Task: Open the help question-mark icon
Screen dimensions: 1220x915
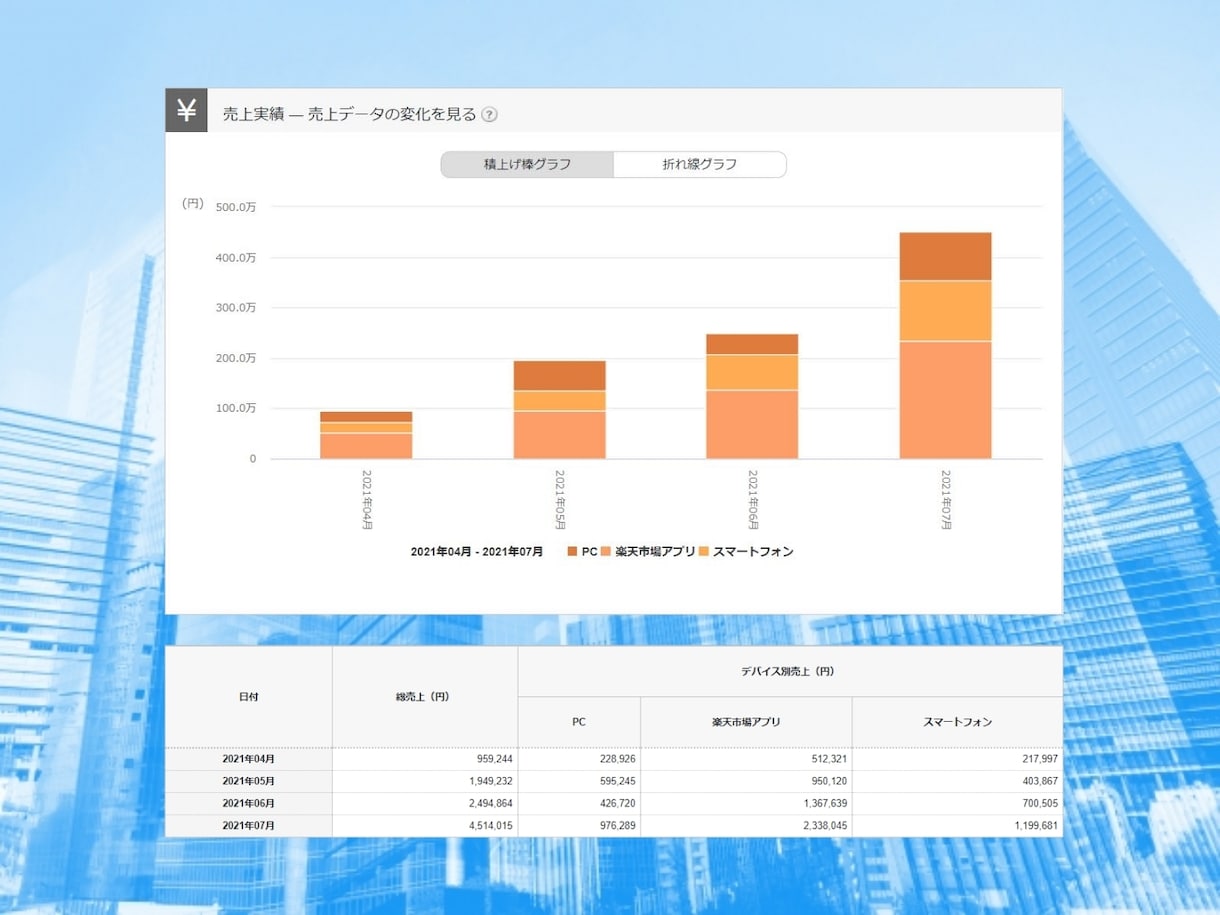Action: pyautogui.click(x=489, y=114)
